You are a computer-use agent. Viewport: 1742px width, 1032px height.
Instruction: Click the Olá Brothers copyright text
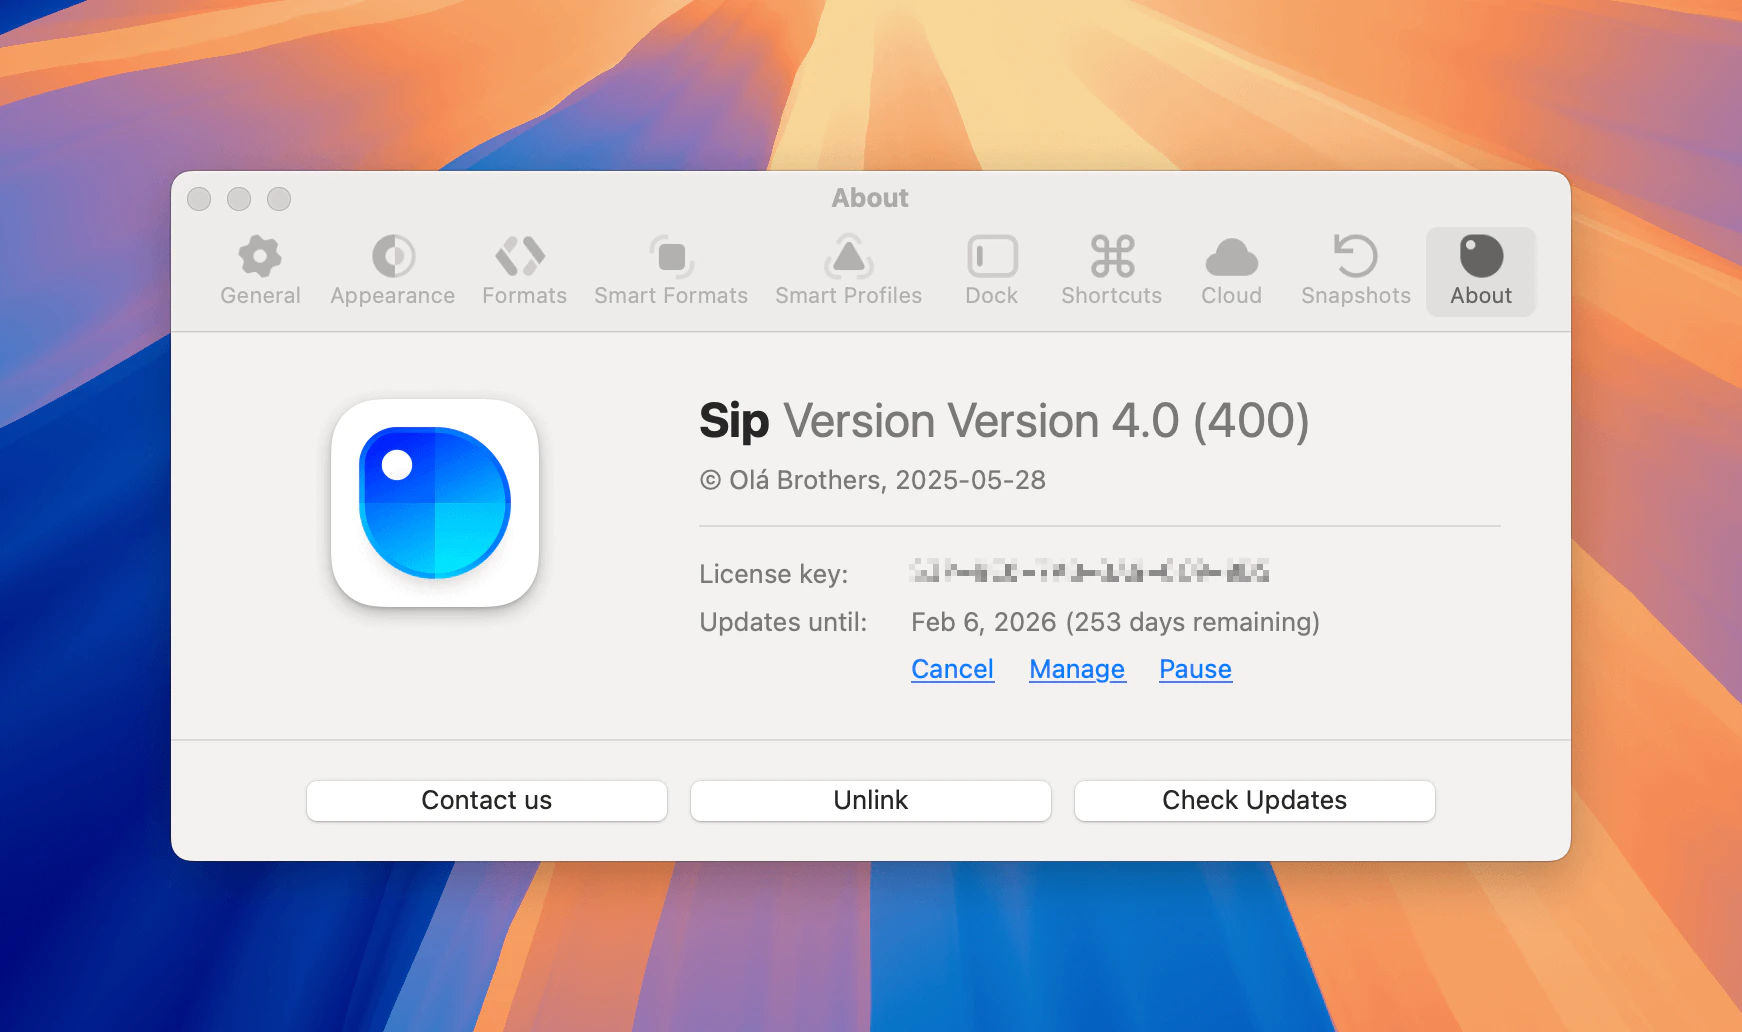pos(872,480)
